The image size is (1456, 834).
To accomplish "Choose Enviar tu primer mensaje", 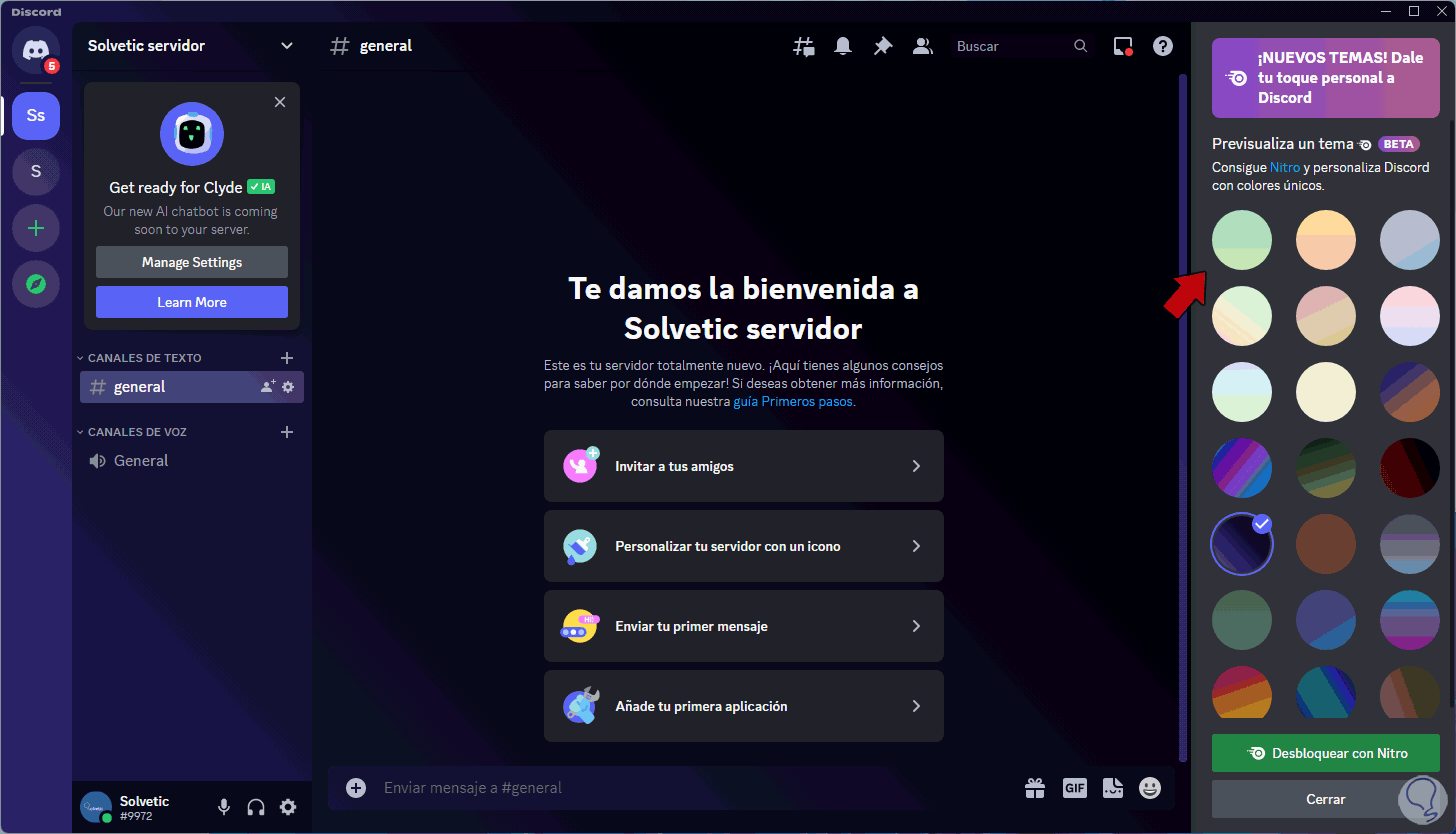I will [744, 626].
